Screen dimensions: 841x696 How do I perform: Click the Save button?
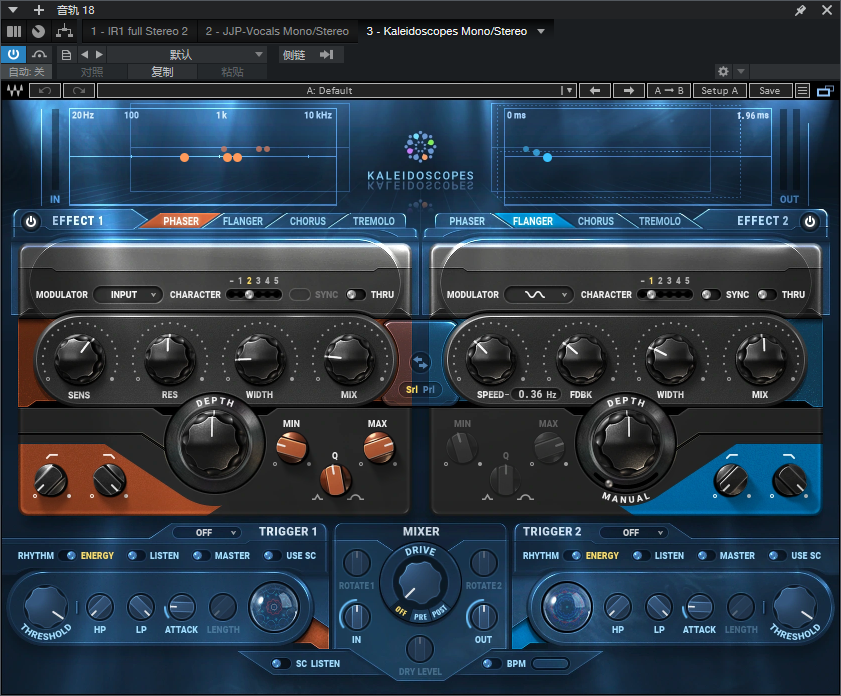[769, 91]
